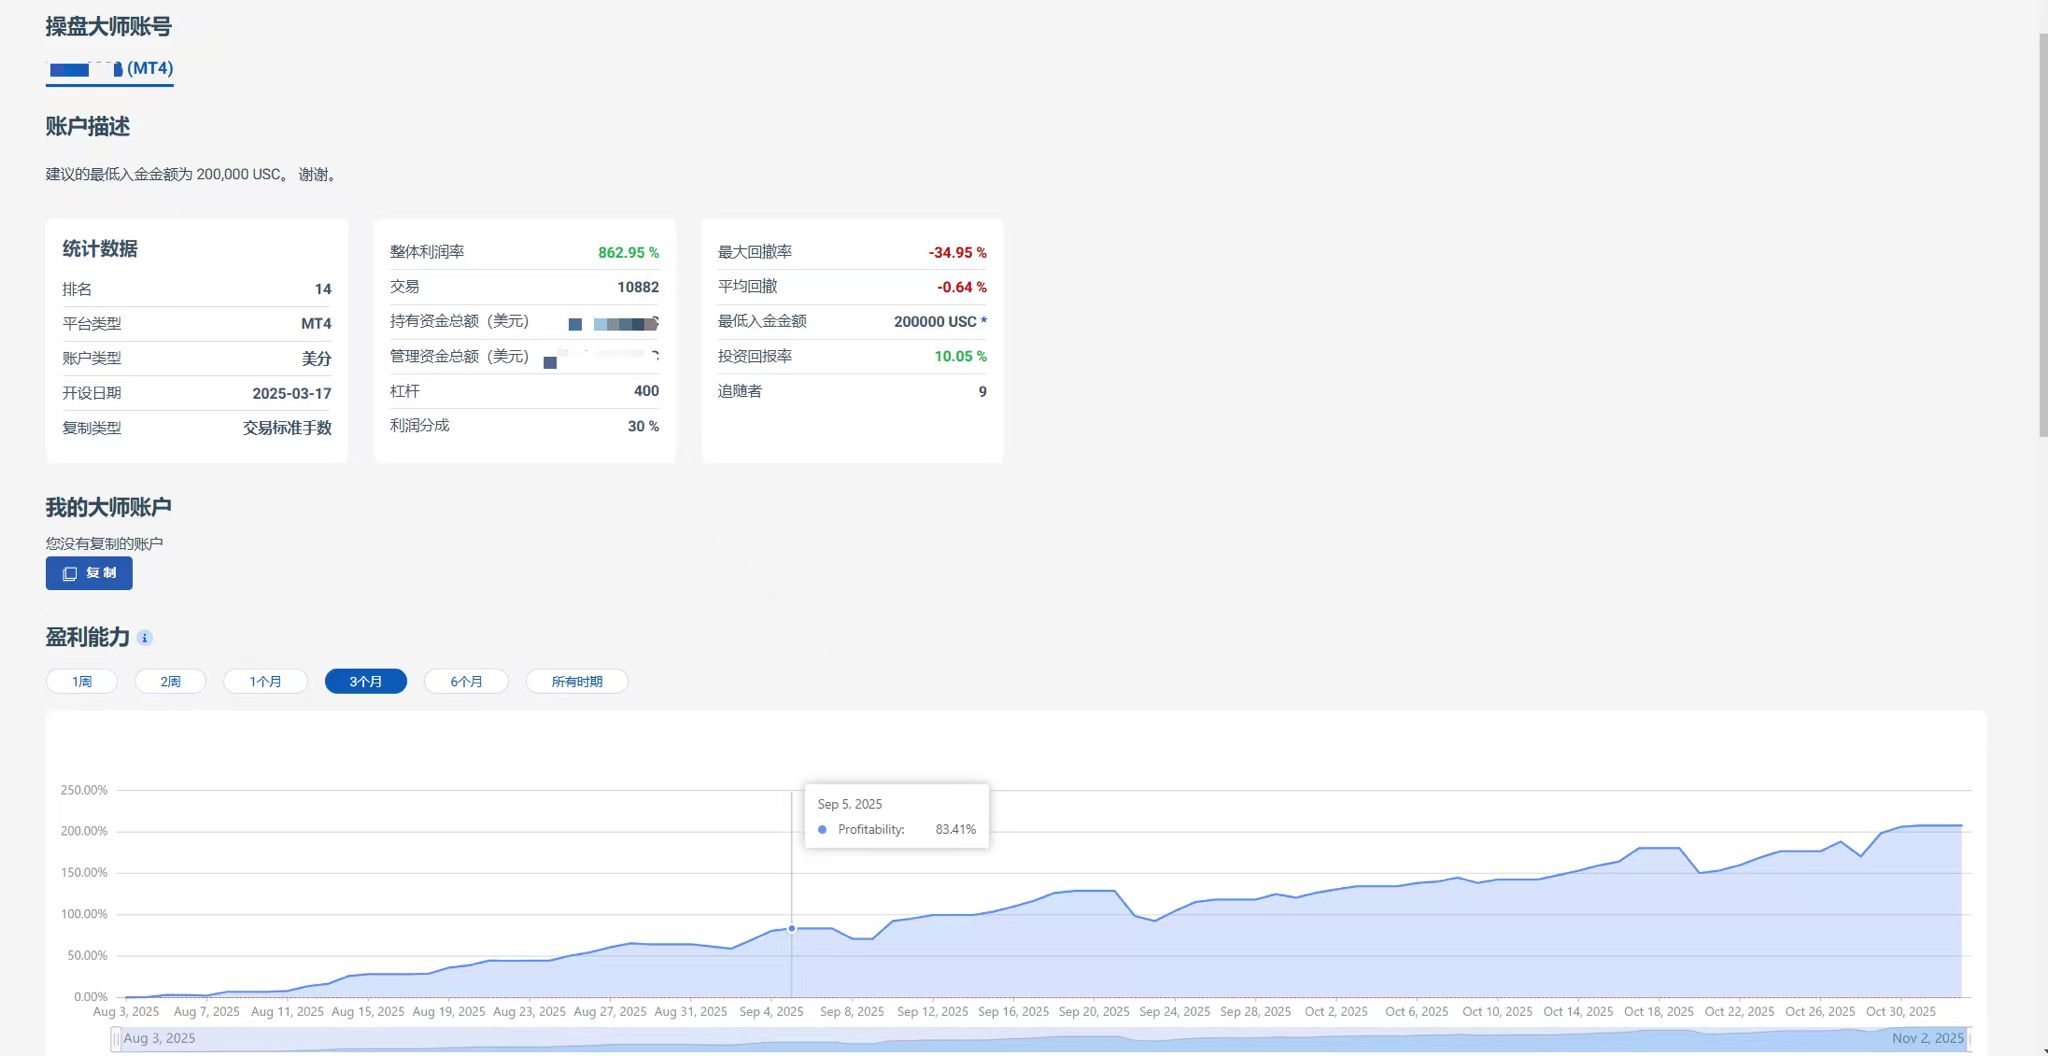
Task: Click the 200000 USC minimum deposit value
Action: pos(940,322)
